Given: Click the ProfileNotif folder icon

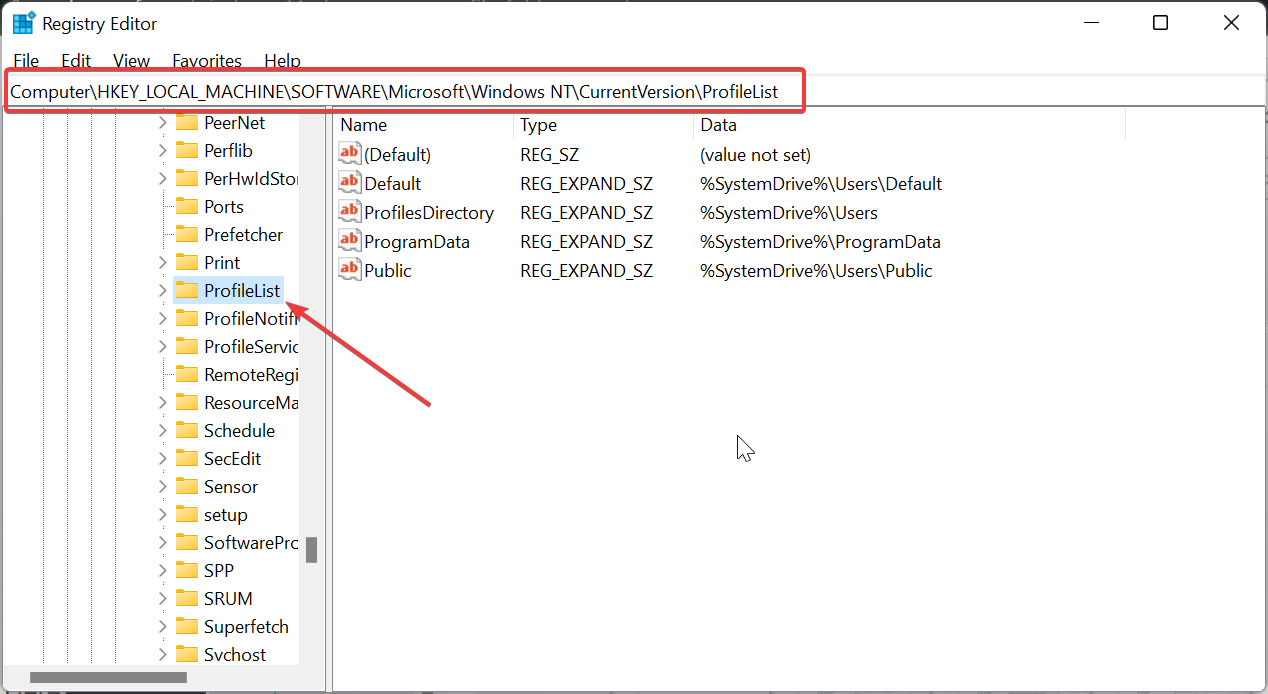Looking at the screenshot, I should [x=187, y=318].
